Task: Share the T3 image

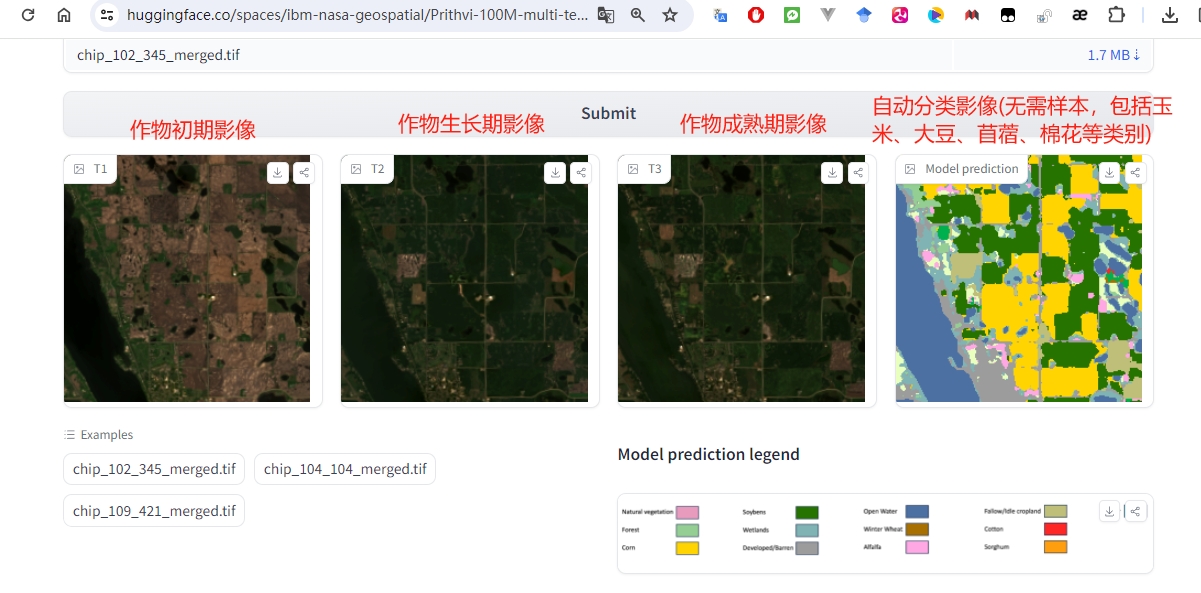Action: [857, 172]
